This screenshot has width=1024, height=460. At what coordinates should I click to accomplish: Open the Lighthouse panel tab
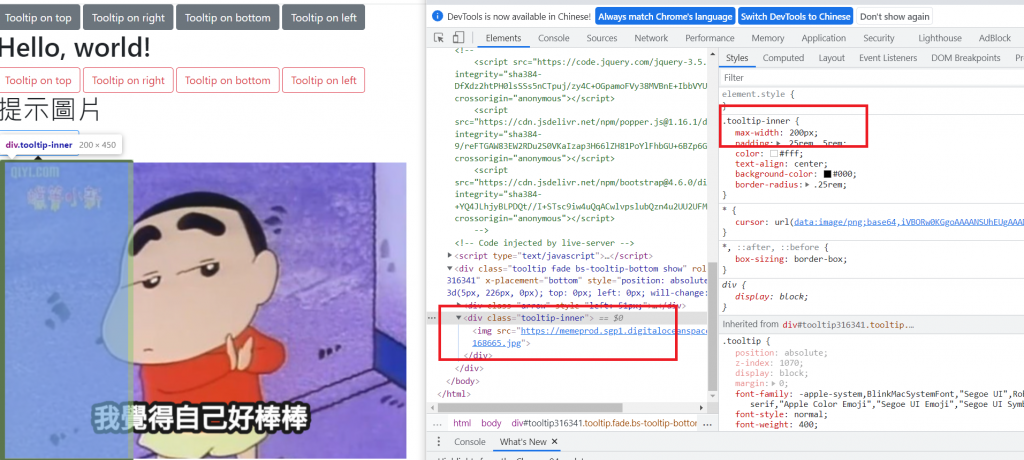(x=940, y=38)
